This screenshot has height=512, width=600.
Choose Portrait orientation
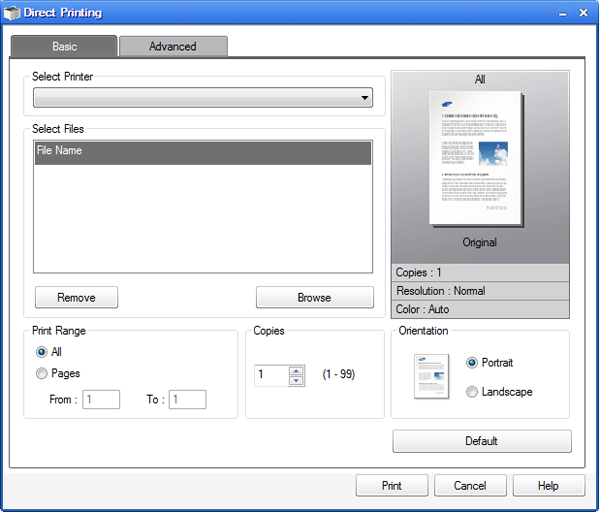point(472,362)
